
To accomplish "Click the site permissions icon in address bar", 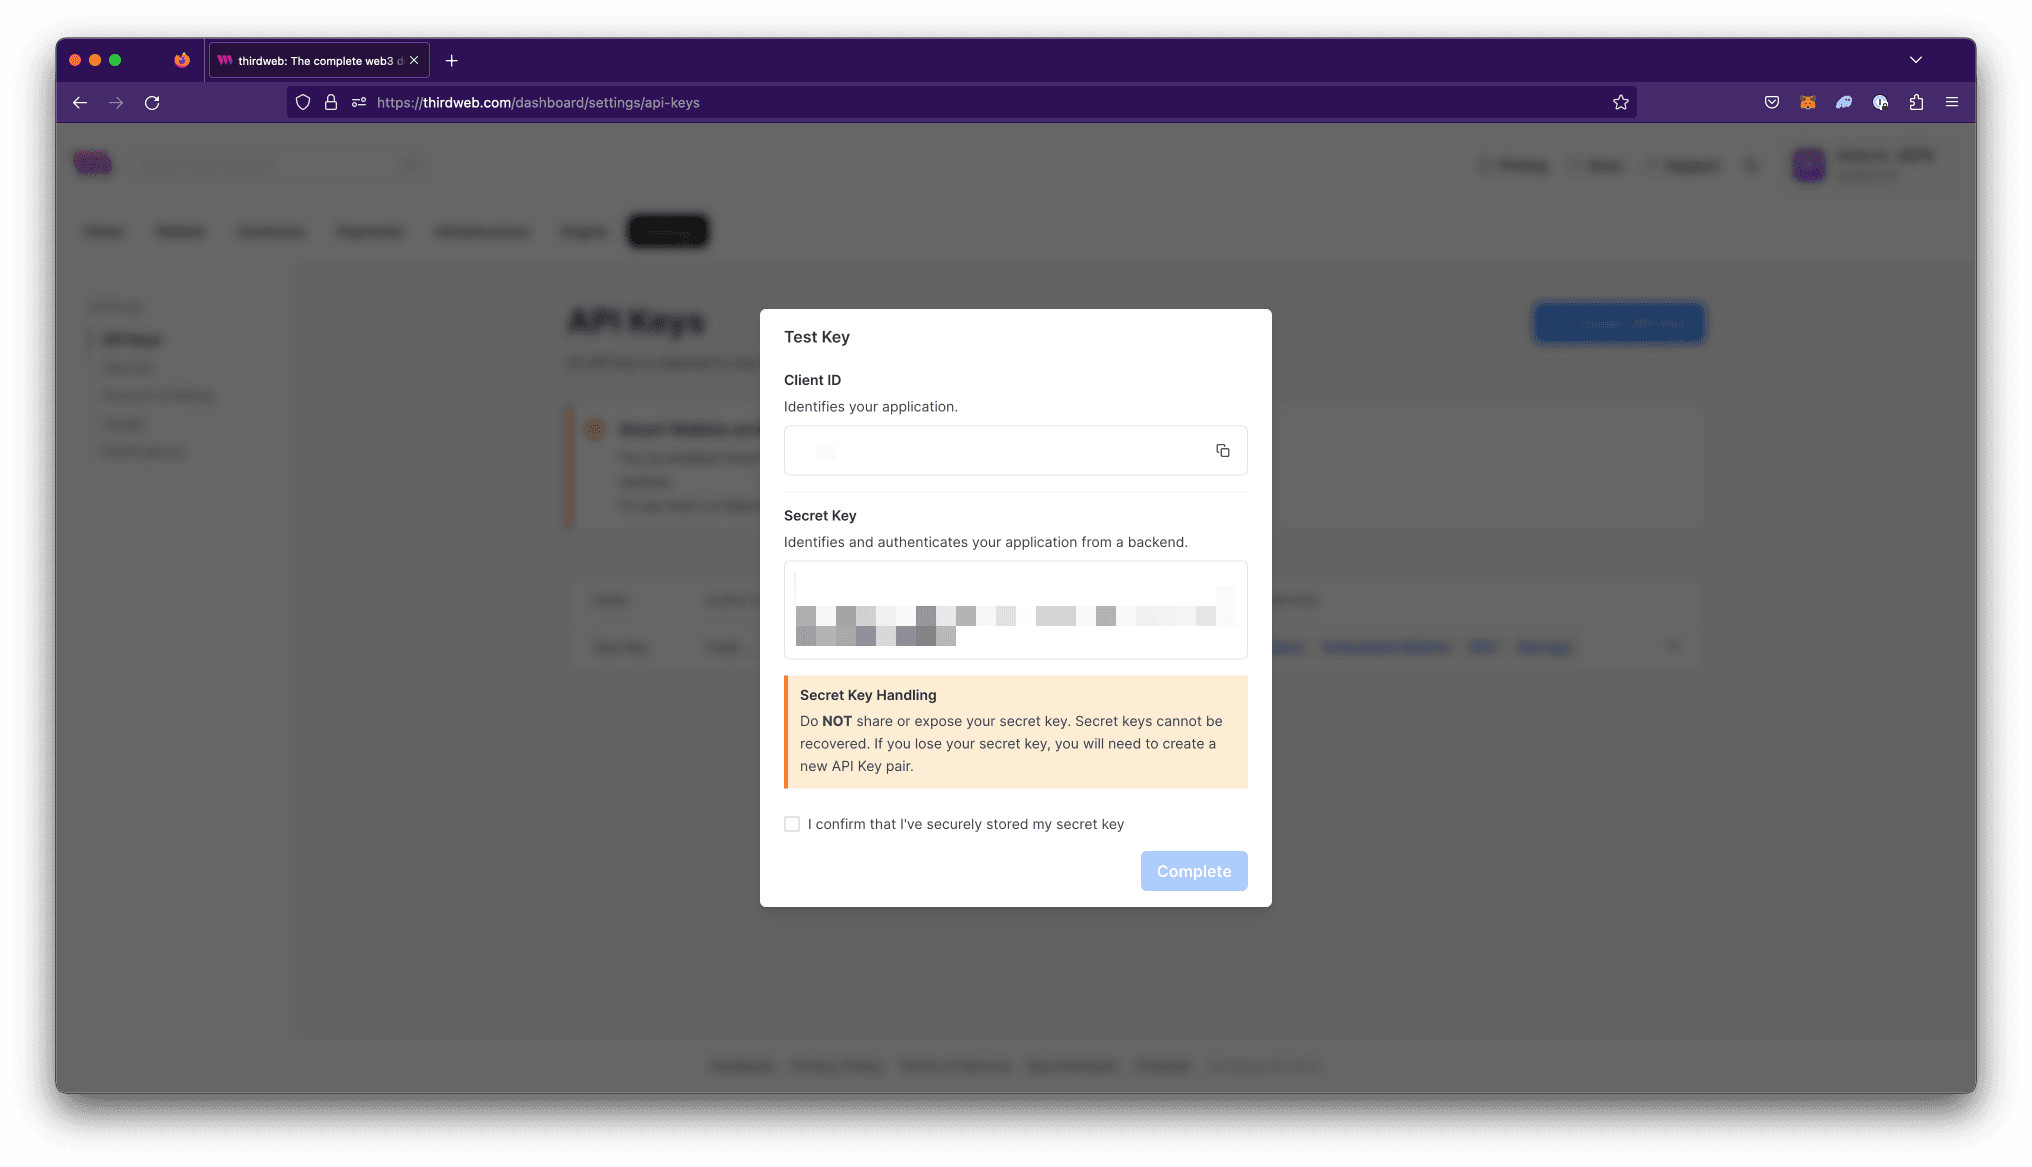I will [359, 103].
